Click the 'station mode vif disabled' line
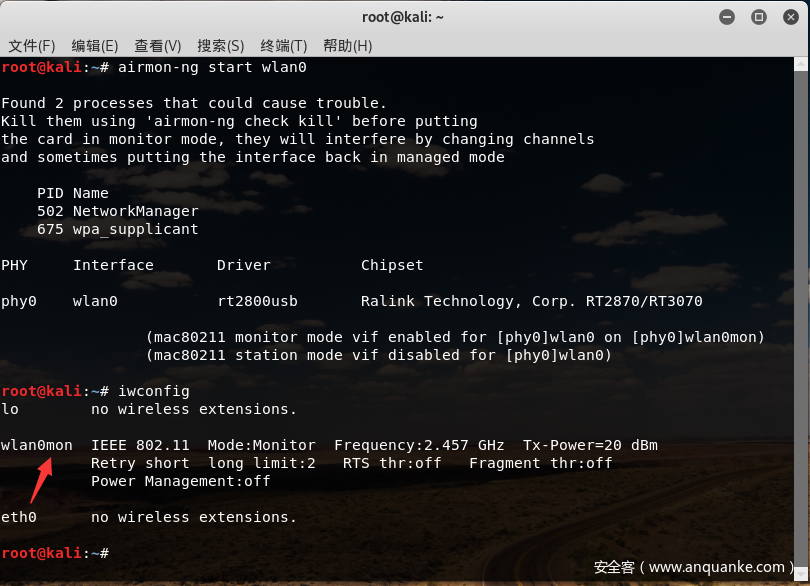 (x=379, y=356)
